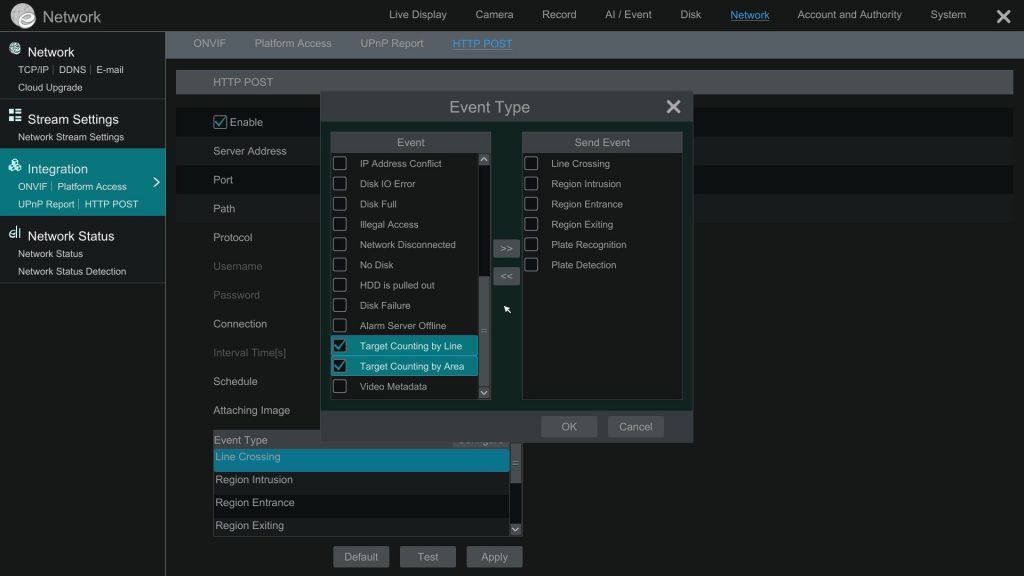Click the Network Status bar-chart icon

[x=16, y=236]
